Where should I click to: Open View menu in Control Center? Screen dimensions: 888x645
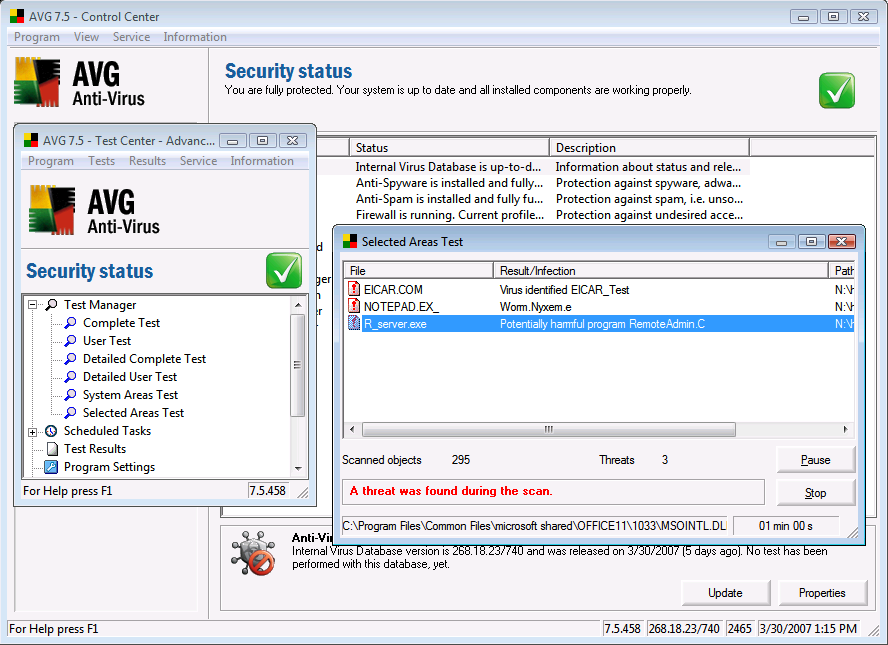pyautogui.click(x=86, y=37)
